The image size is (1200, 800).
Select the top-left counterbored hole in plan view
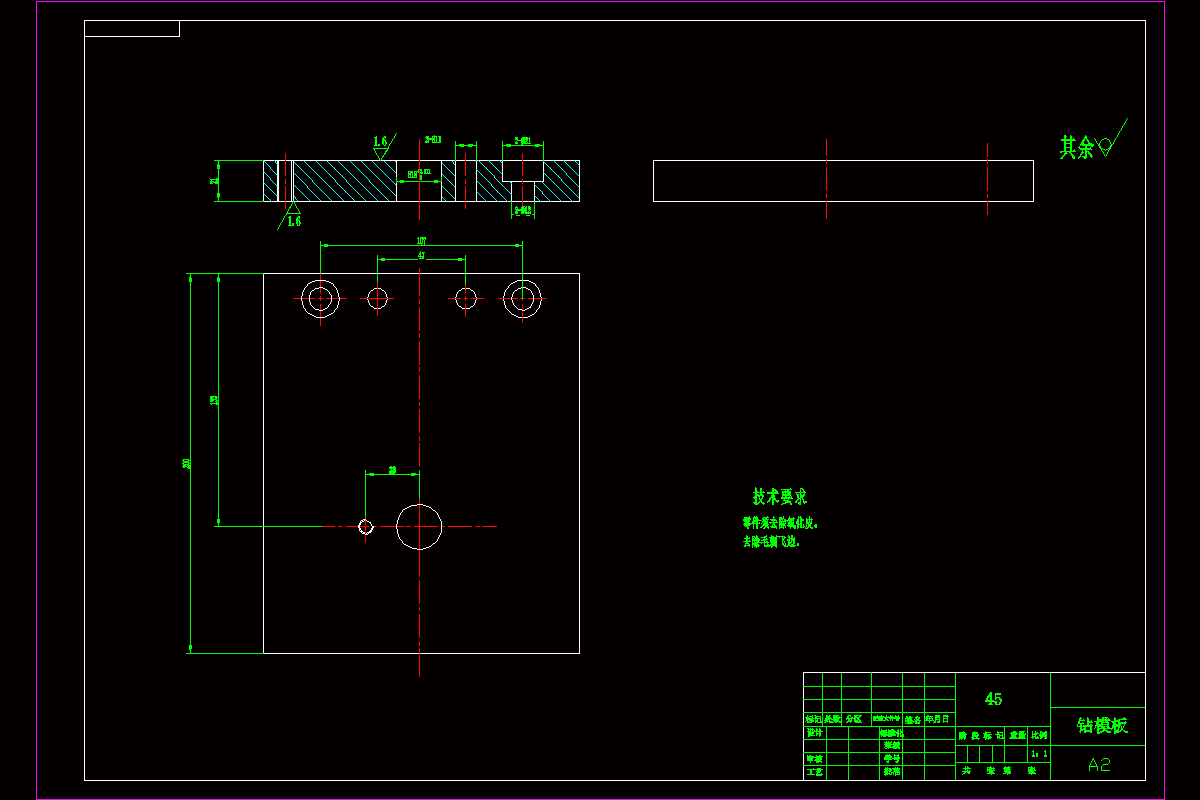(320, 298)
